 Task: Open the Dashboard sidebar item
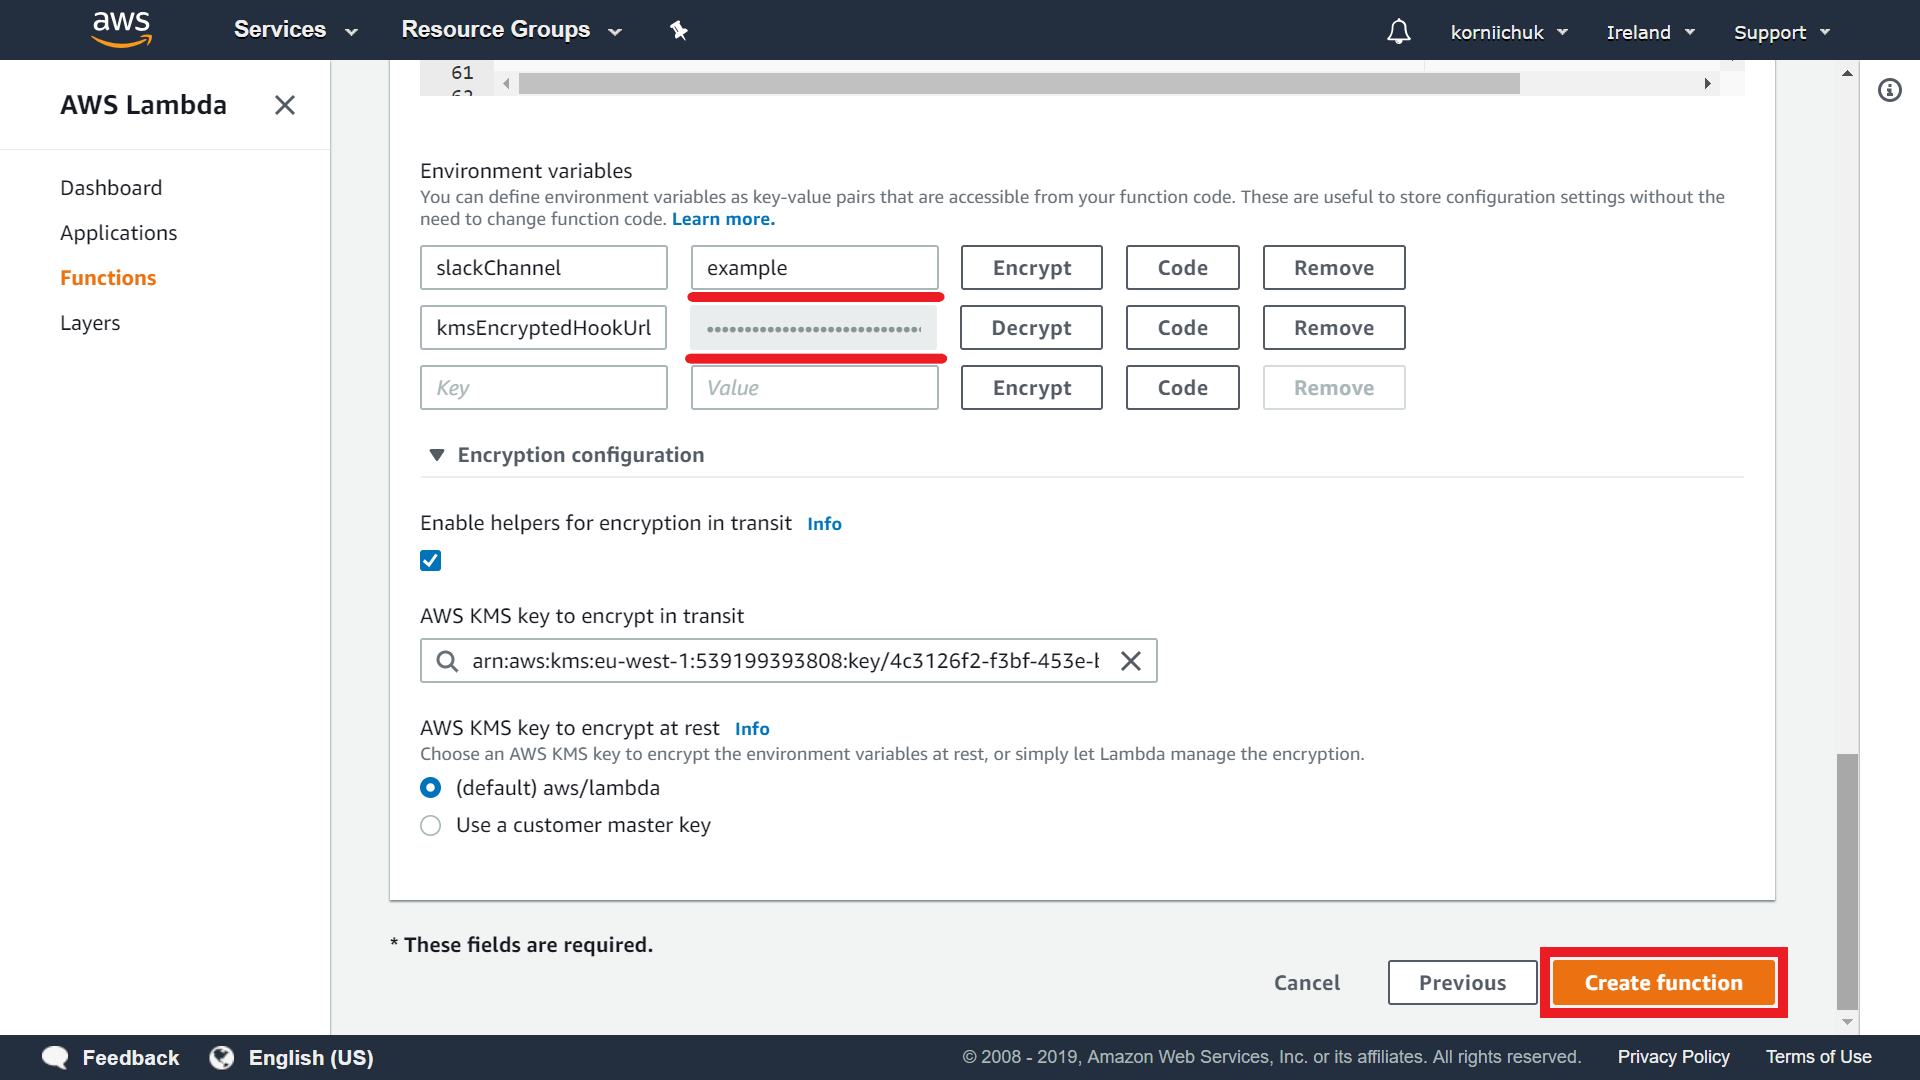111,188
